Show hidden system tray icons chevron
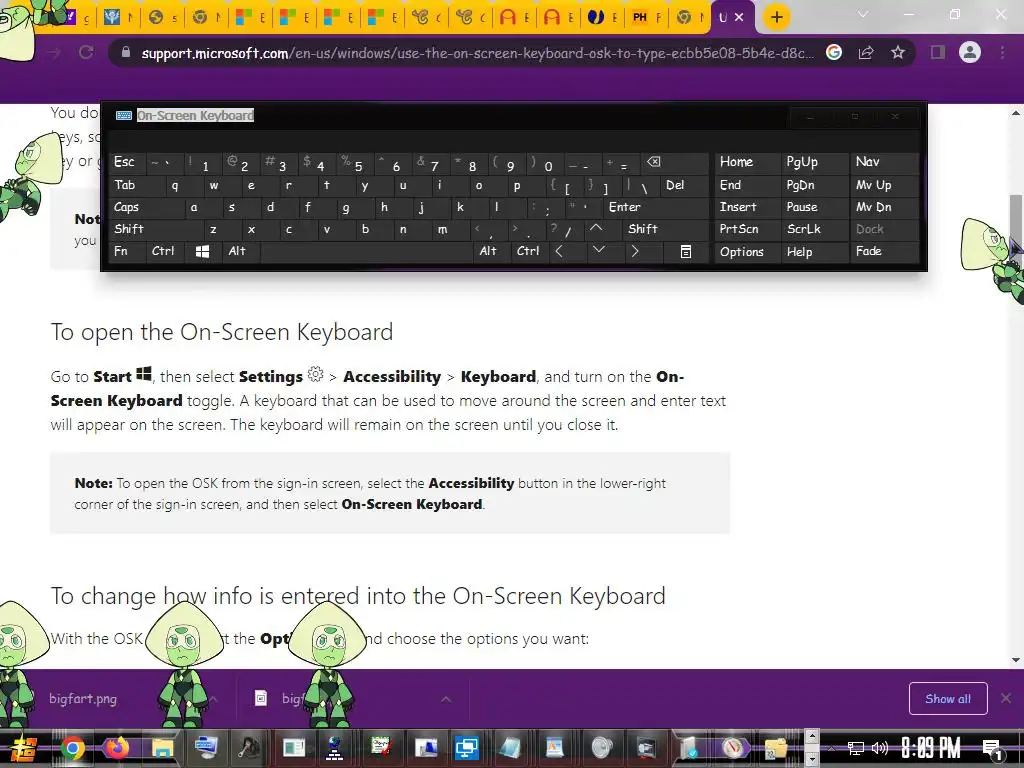This screenshot has height=768, width=1024. click(x=831, y=748)
